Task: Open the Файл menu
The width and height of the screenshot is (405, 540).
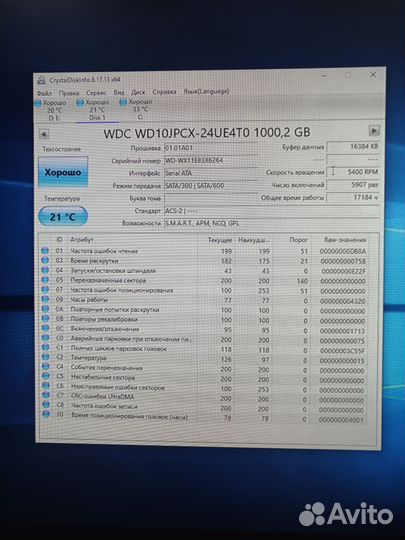Action: pos(44,93)
